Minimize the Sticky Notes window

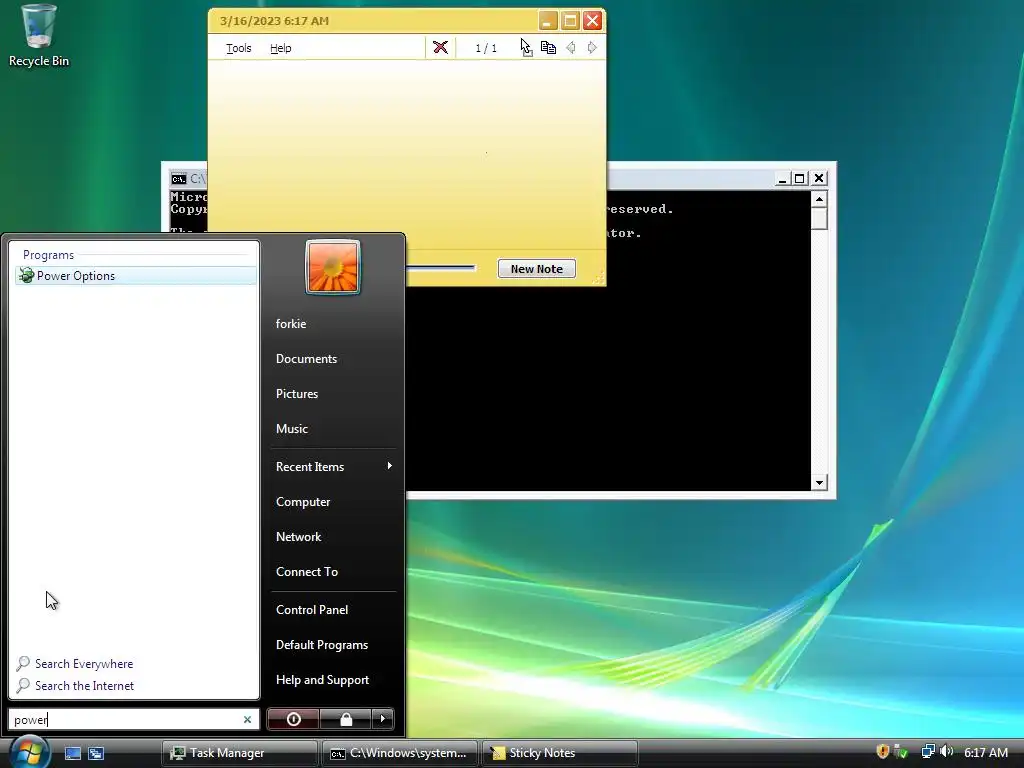(548, 21)
